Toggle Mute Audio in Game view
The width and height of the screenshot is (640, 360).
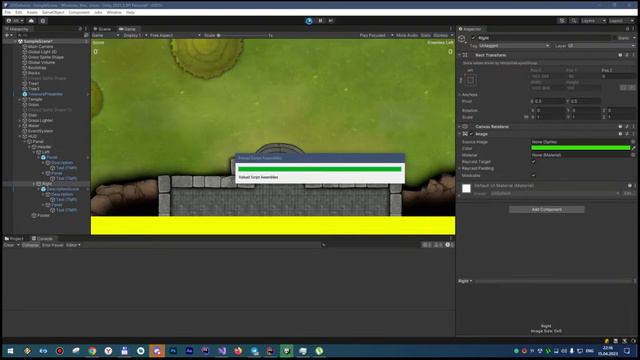click(407, 36)
